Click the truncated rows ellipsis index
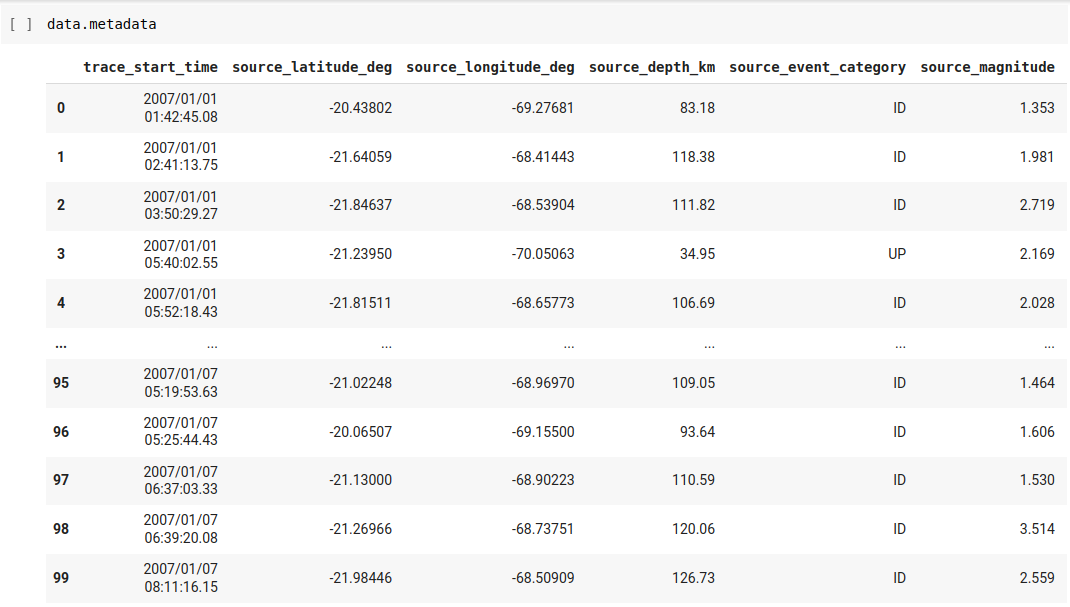Viewport: 1070px width, 607px height. coord(61,344)
